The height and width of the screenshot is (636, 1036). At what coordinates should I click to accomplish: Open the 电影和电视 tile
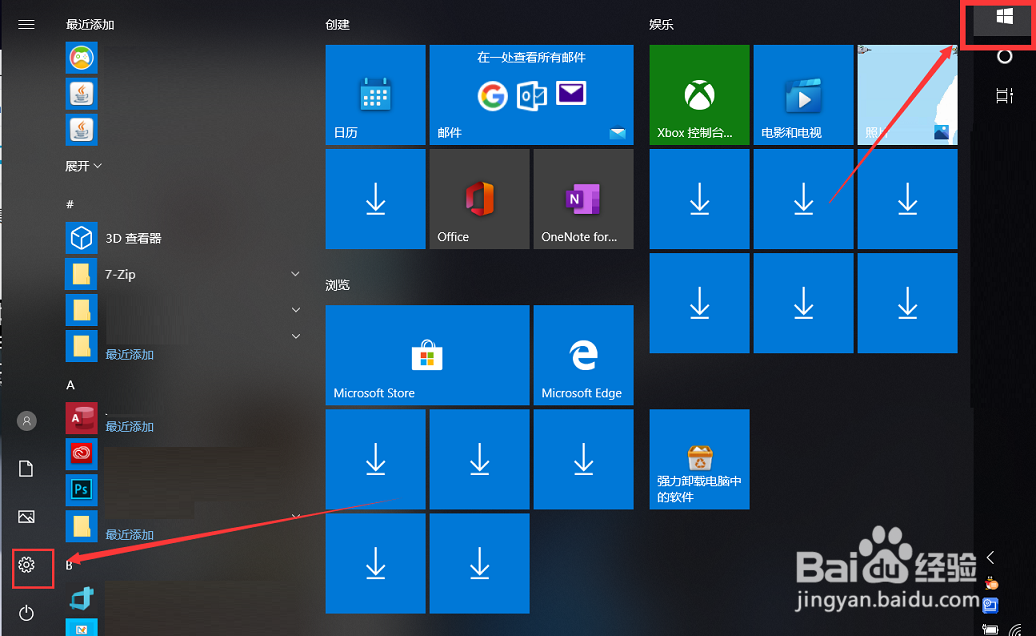click(803, 94)
